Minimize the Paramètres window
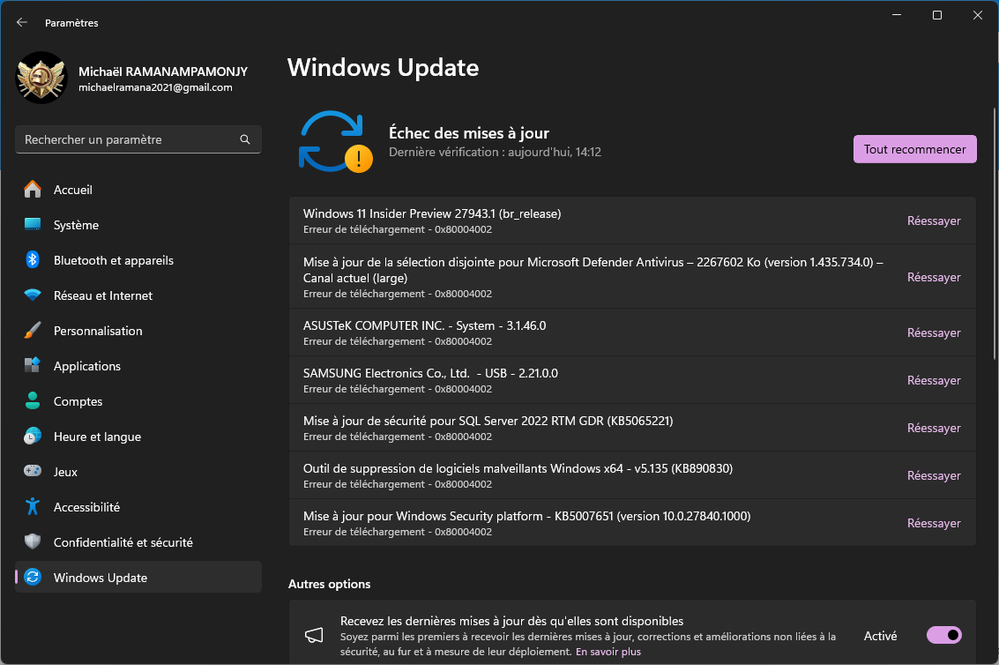The width and height of the screenshot is (999, 665). point(896,15)
